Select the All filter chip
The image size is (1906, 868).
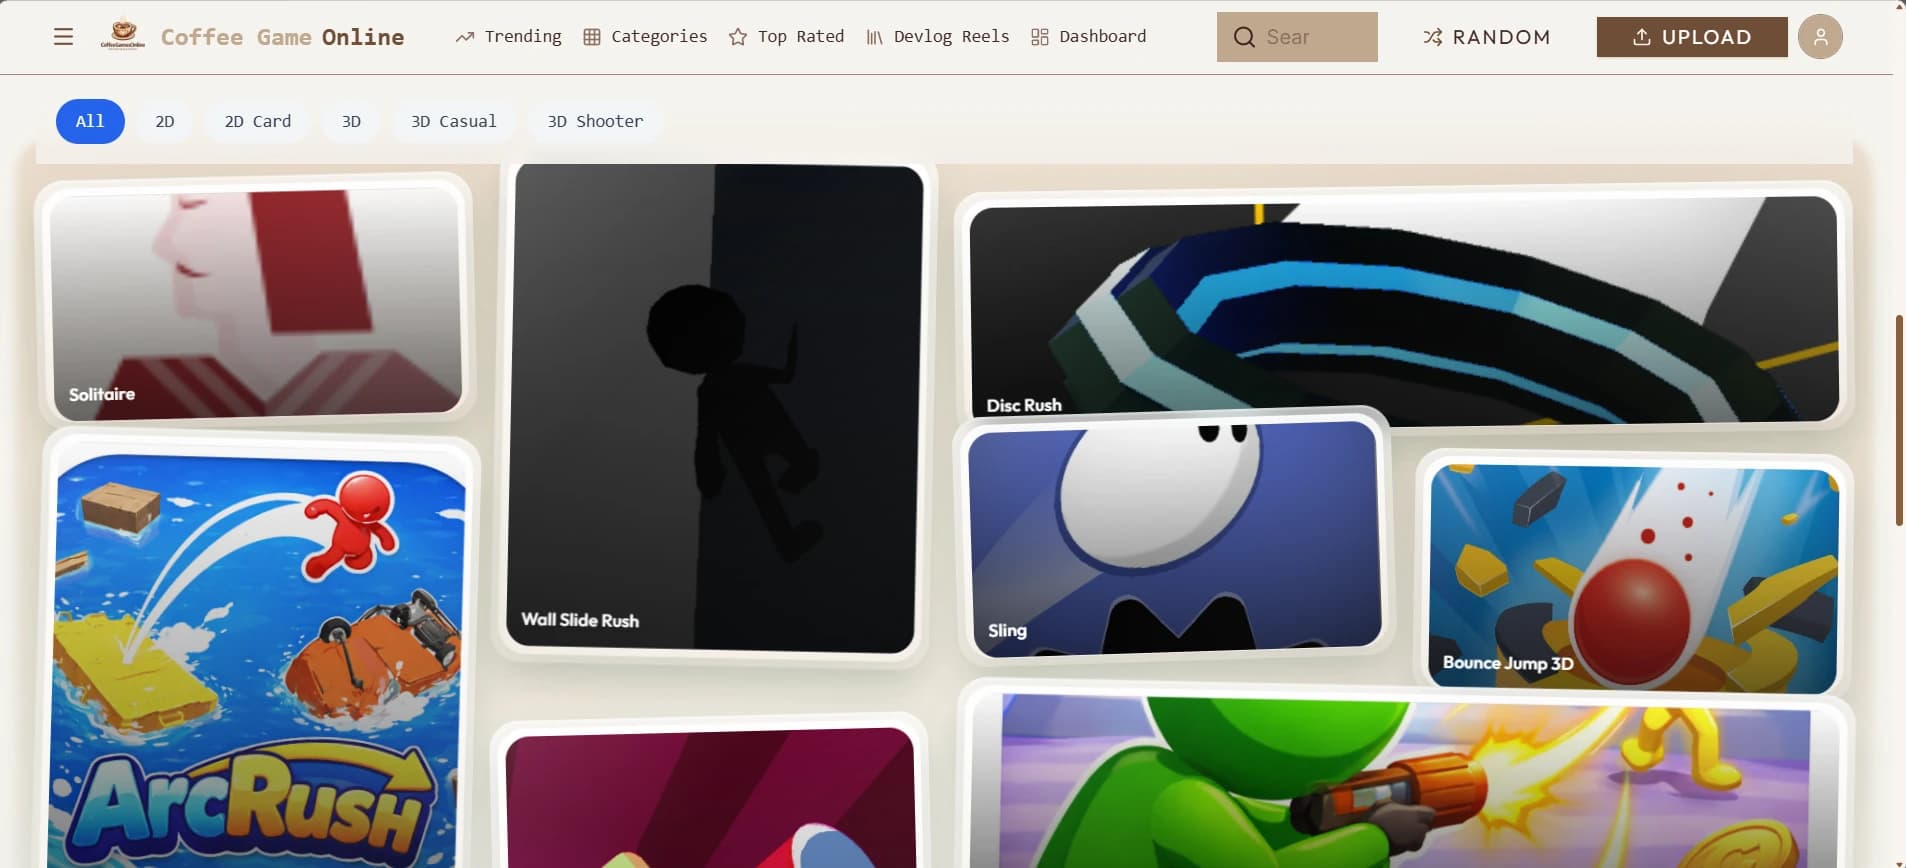coord(90,121)
